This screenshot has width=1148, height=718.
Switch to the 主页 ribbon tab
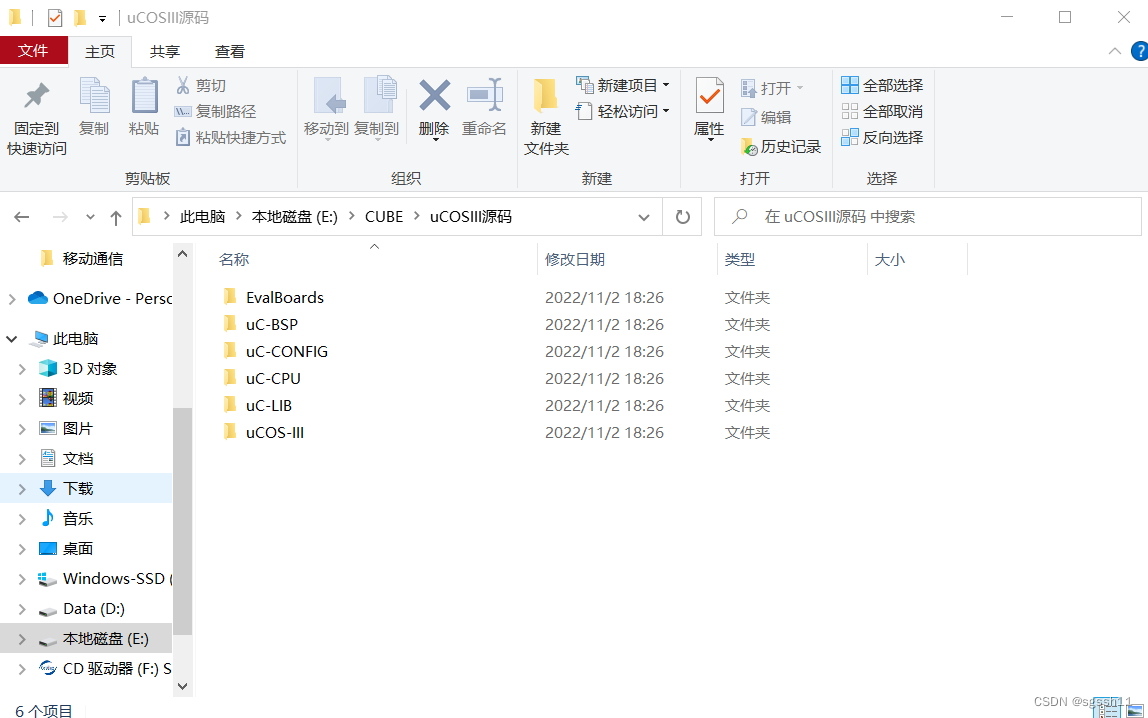point(100,51)
